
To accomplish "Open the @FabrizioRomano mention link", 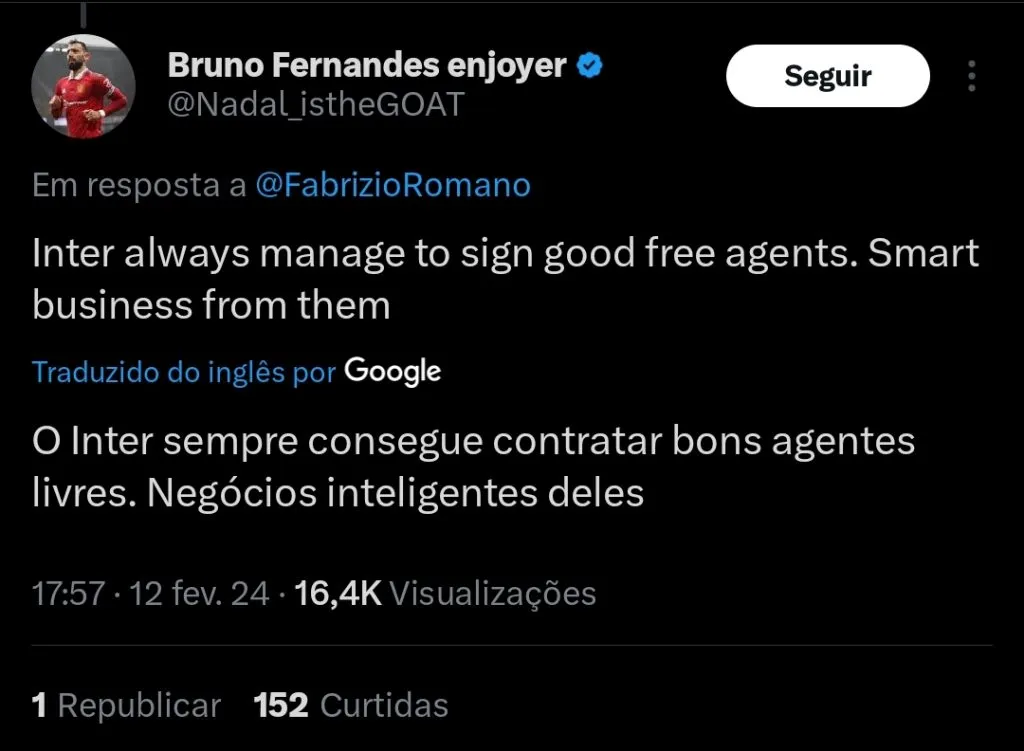I will (x=393, y=185).
